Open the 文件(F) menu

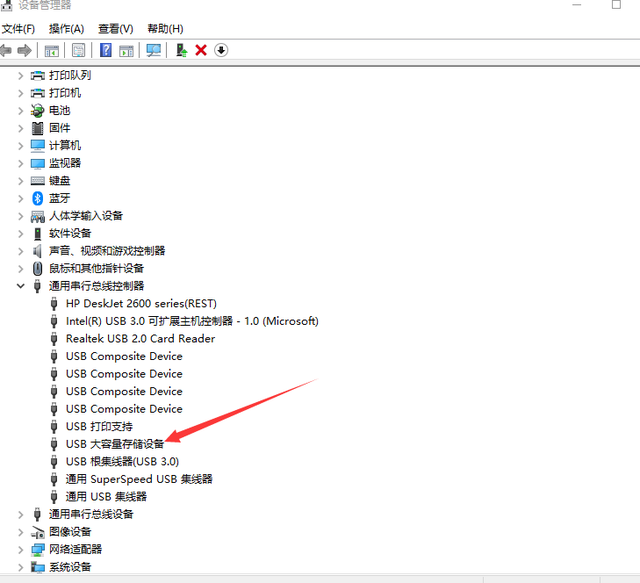point(18,29)
